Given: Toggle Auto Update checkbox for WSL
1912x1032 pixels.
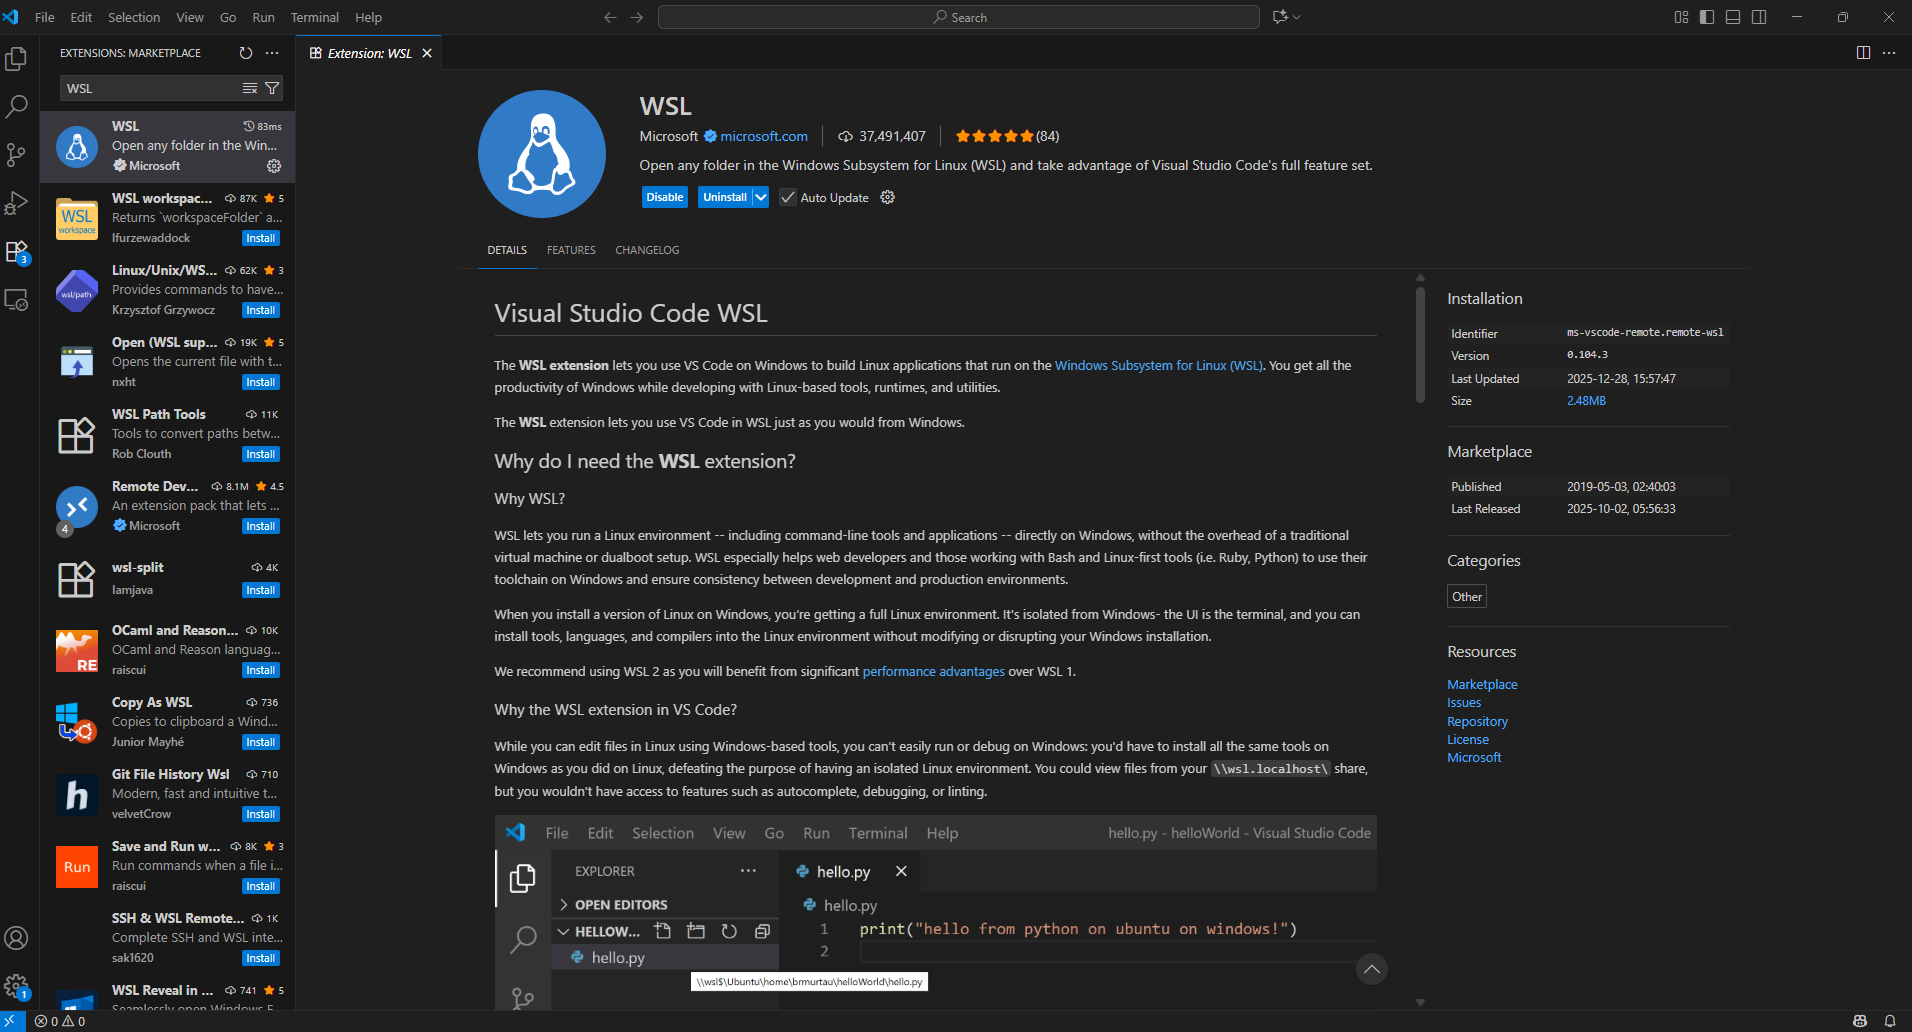Looking at the screenshot, I should (788, 197).
